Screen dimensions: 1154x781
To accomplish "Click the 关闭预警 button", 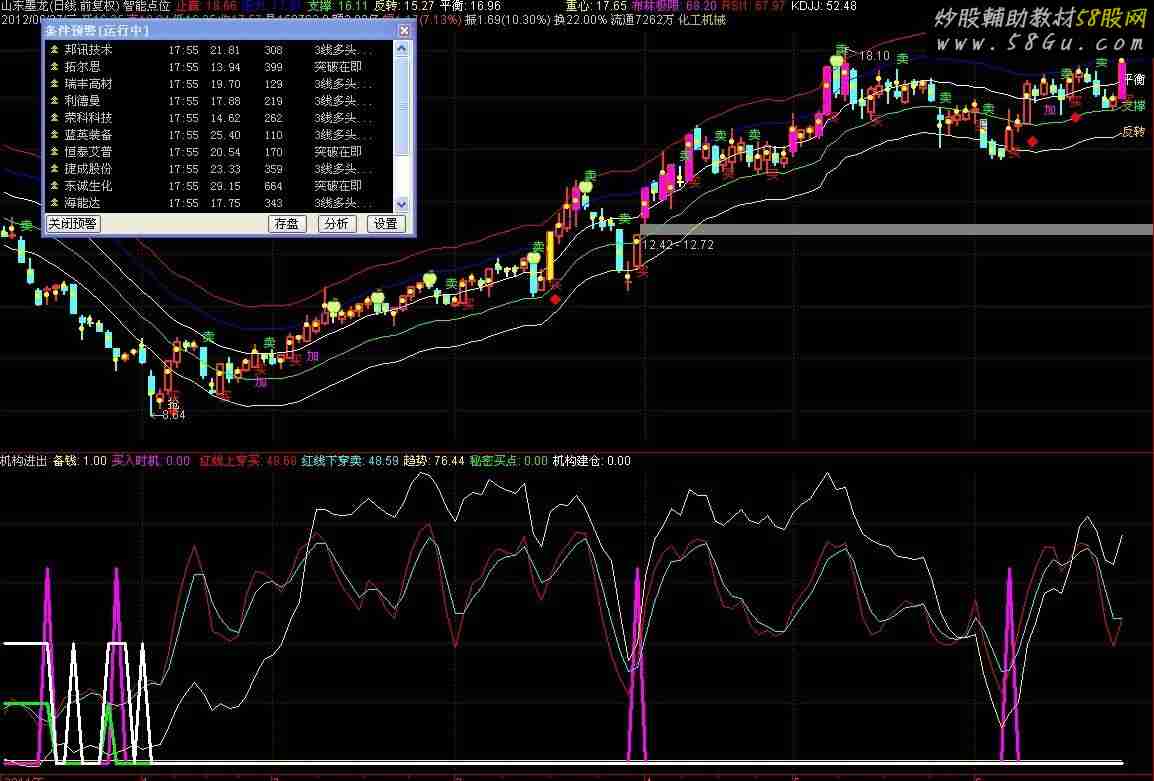I will pos(74,224).
